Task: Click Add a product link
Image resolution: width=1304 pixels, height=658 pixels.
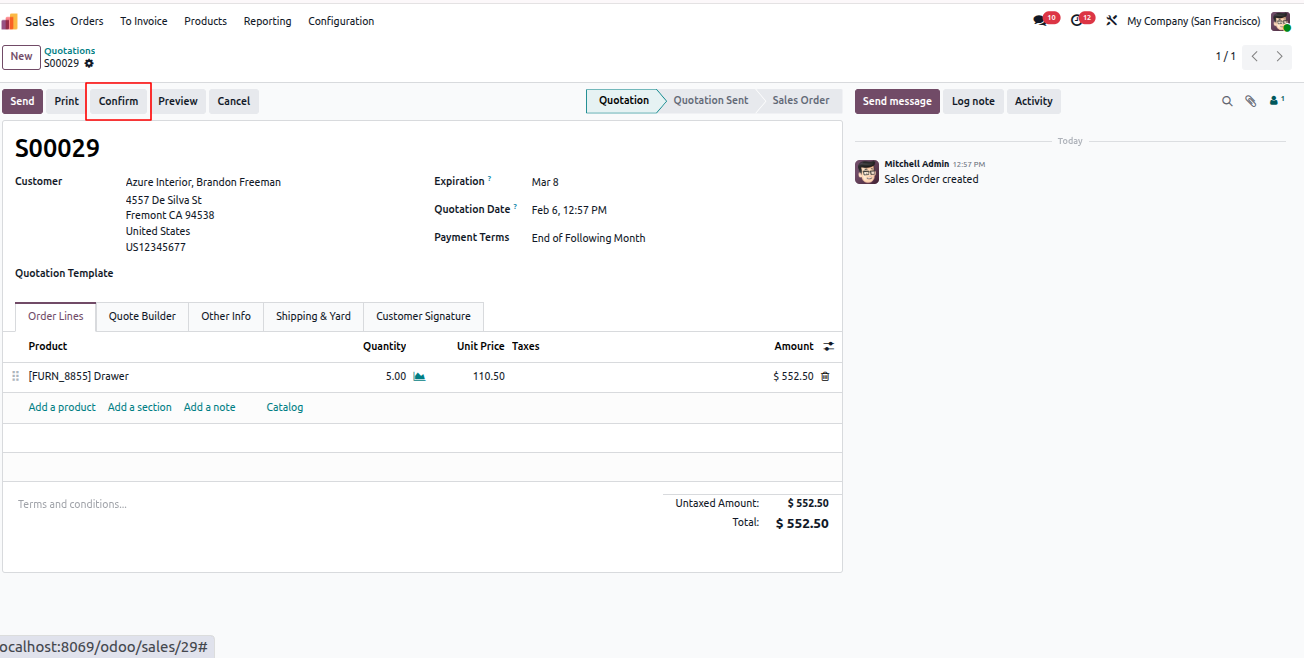Action: (62, 407)
